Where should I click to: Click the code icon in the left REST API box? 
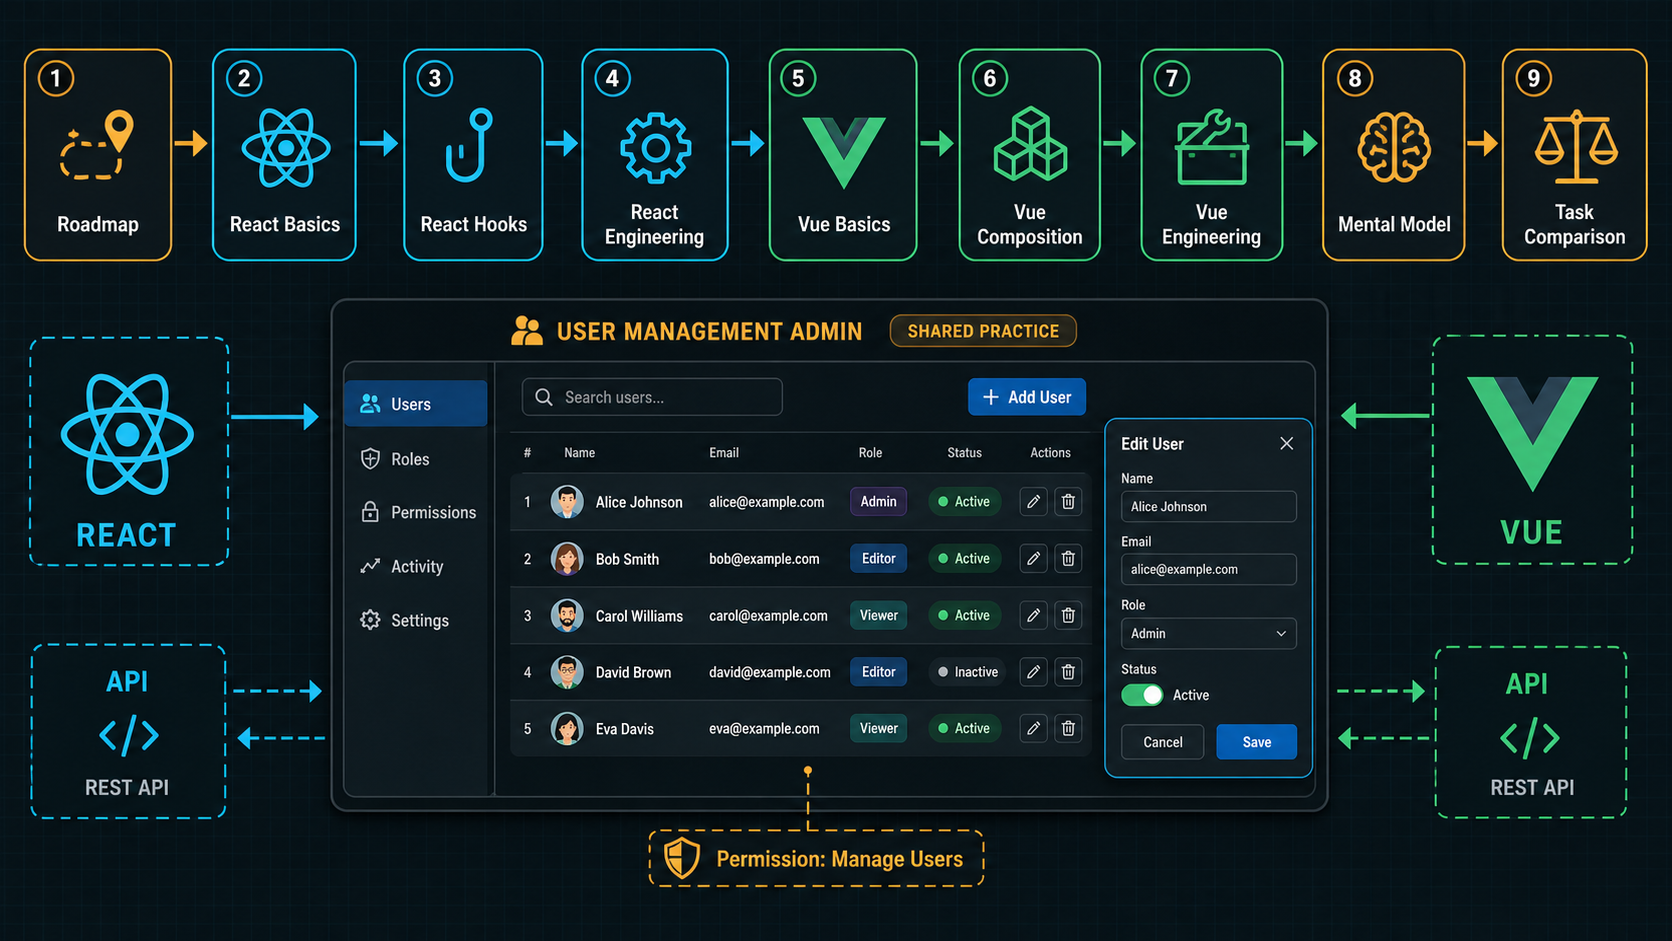(x=129, y=736)
